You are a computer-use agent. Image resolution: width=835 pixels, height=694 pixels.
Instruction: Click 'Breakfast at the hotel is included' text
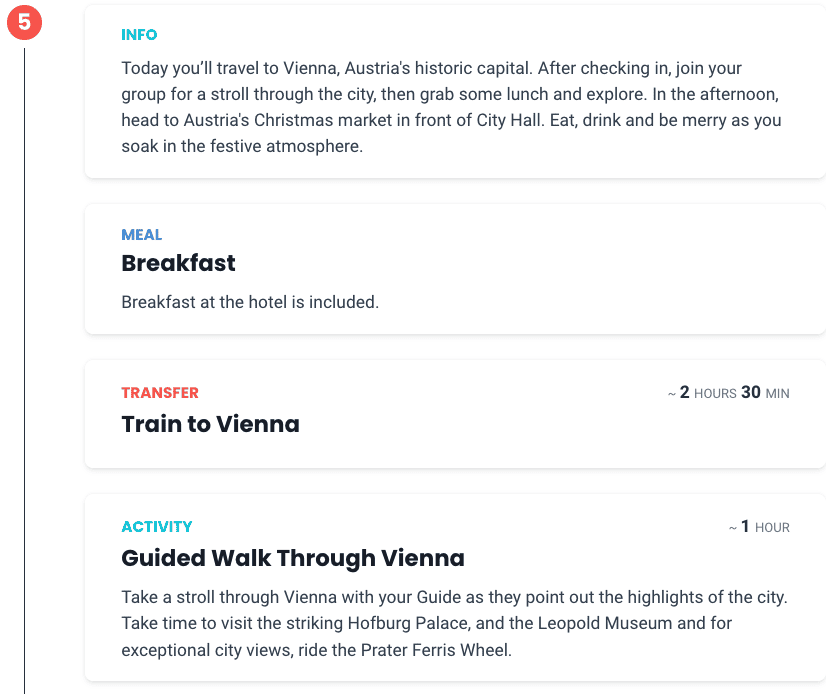click(x=250, y=302)
